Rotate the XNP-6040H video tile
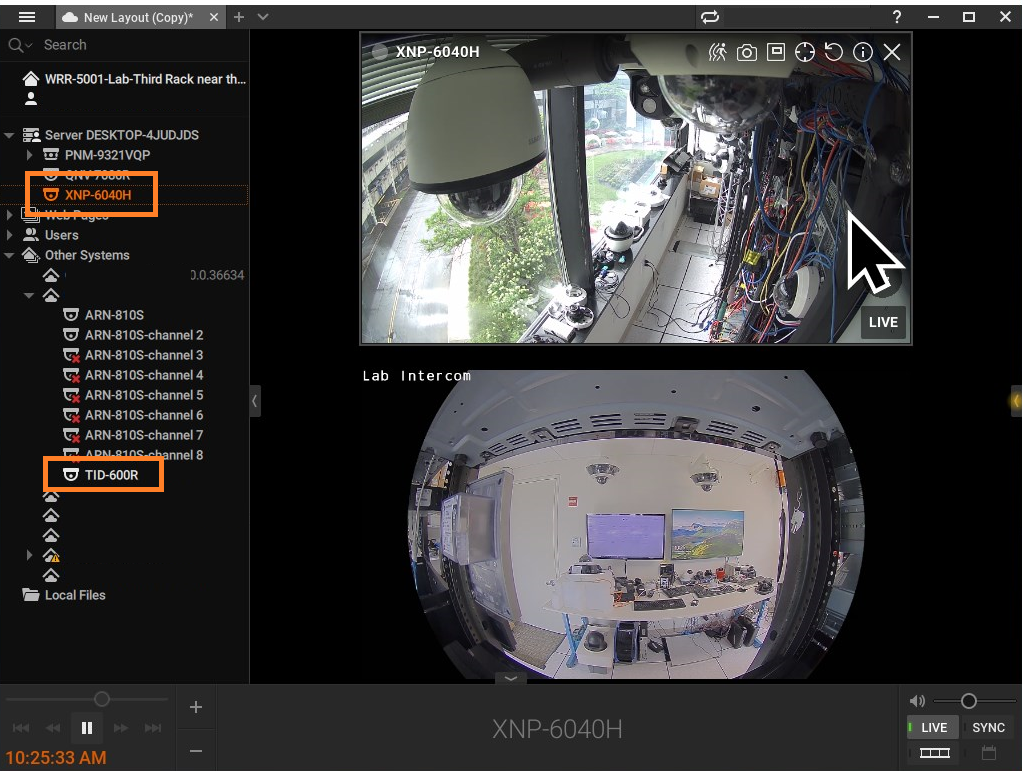Viewport: 1022px width, 771px height. point(834,52)
